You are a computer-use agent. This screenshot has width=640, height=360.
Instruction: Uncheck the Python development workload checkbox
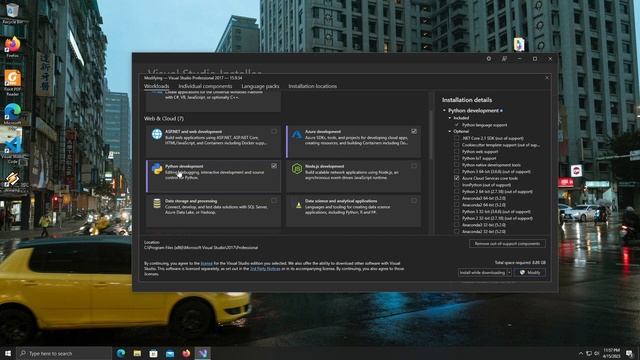click(274, 166)
